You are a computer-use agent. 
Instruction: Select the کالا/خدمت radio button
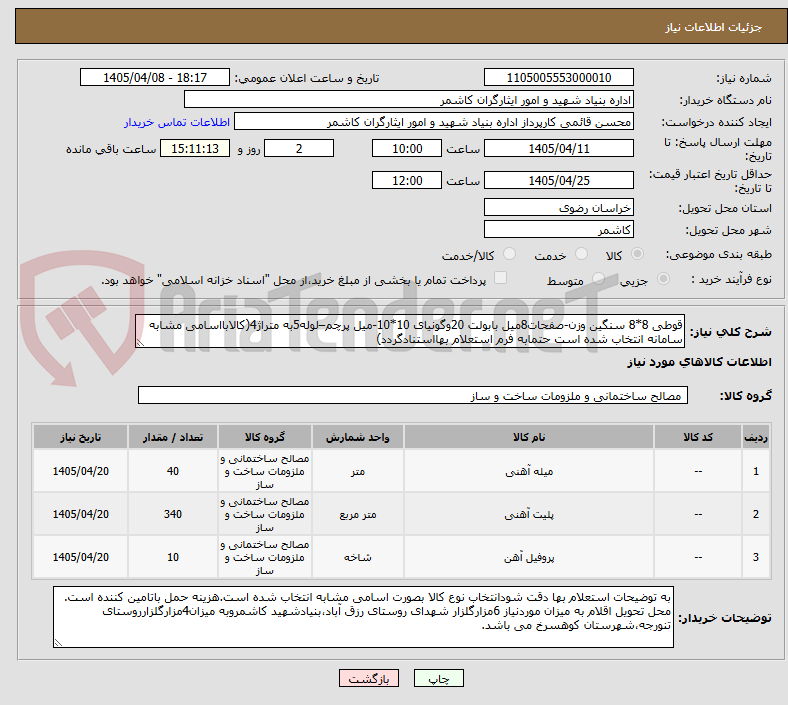pos(510,254)
